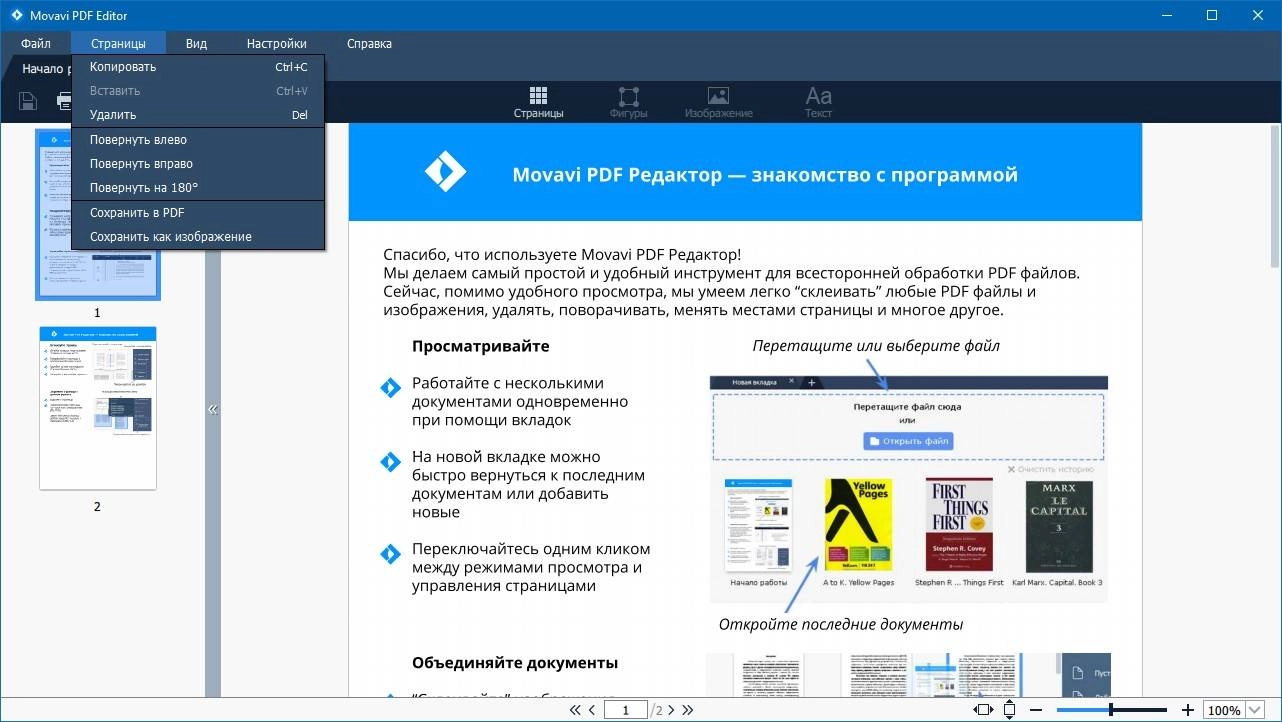
Task: Select Повернуть на 180° entry
Action: click(x=198, y=188)
